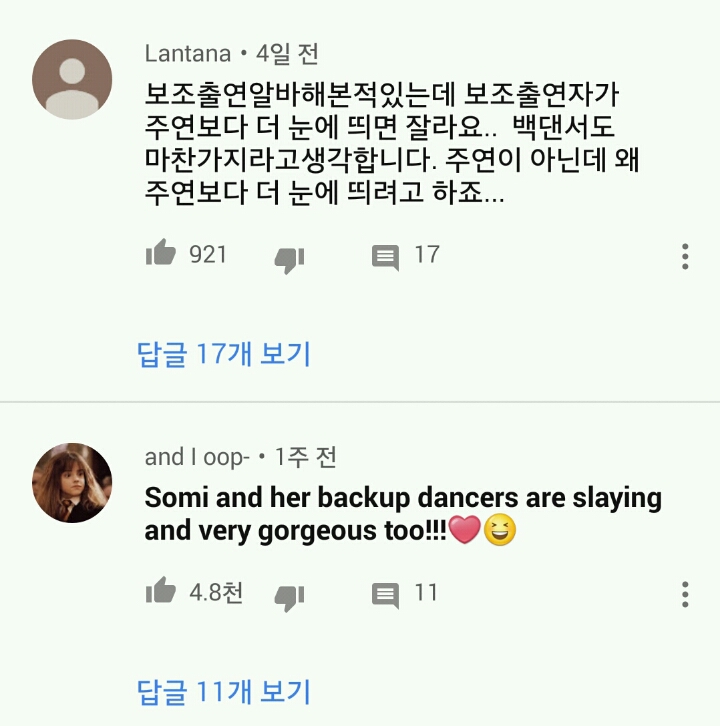This screenshot has width=720, height=726.
Task: Expand 답글 11개 보기 replies
Action: tap(224, 691)
